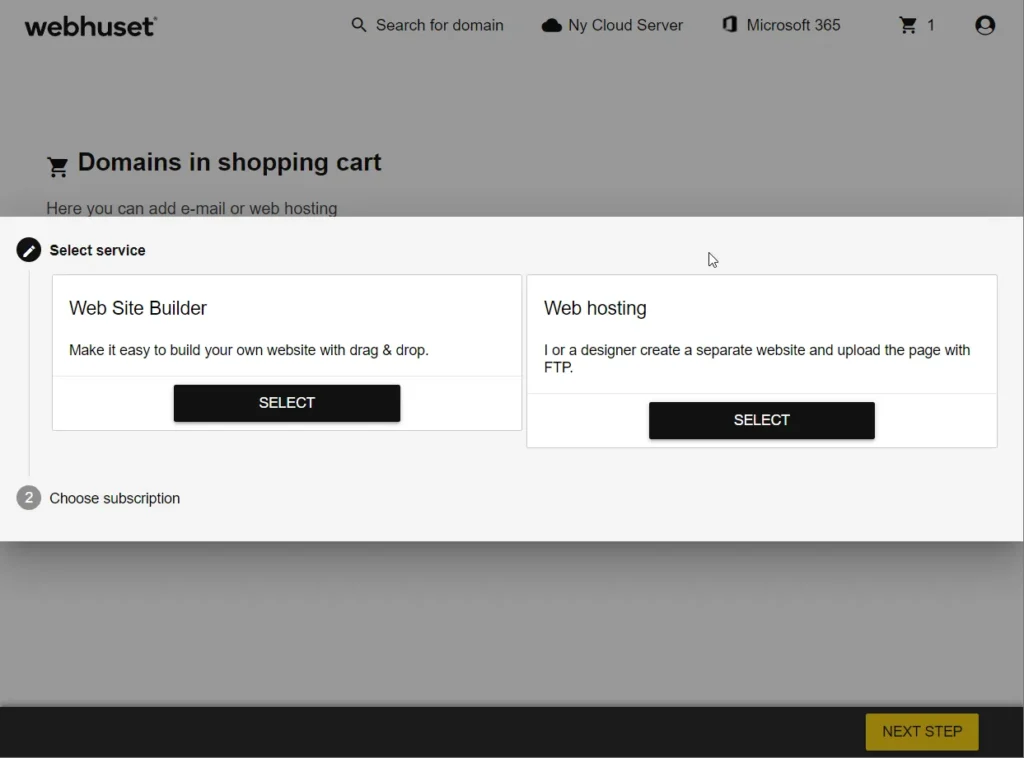Open the user account profile icon
This screenshot has width=1024, height=758.
[985, 25]
